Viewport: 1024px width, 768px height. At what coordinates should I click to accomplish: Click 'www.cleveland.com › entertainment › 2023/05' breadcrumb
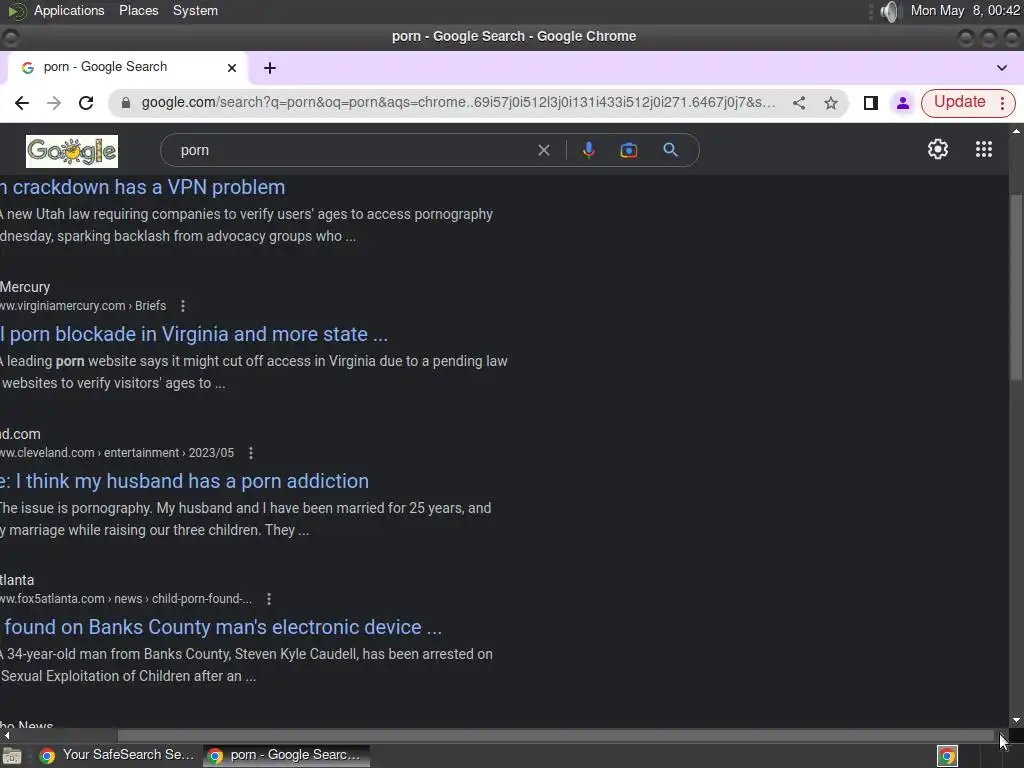click(117, 453)
